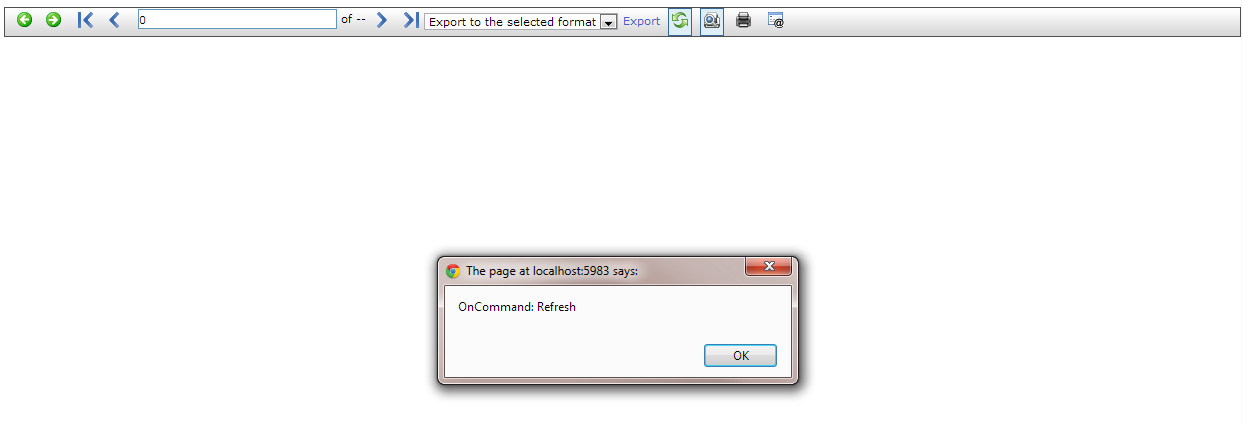Open the export format dropdown arrow
Screen dimensions: 1242x426
[x=608, y=22]
